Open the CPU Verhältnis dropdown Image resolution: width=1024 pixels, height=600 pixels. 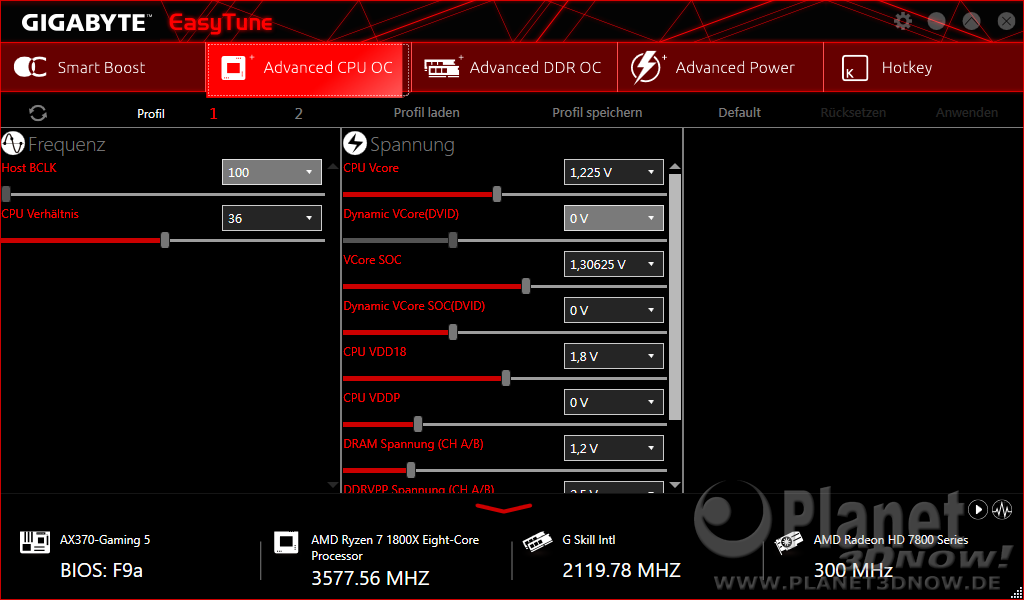pyautogui.click(x=272, y=218)
